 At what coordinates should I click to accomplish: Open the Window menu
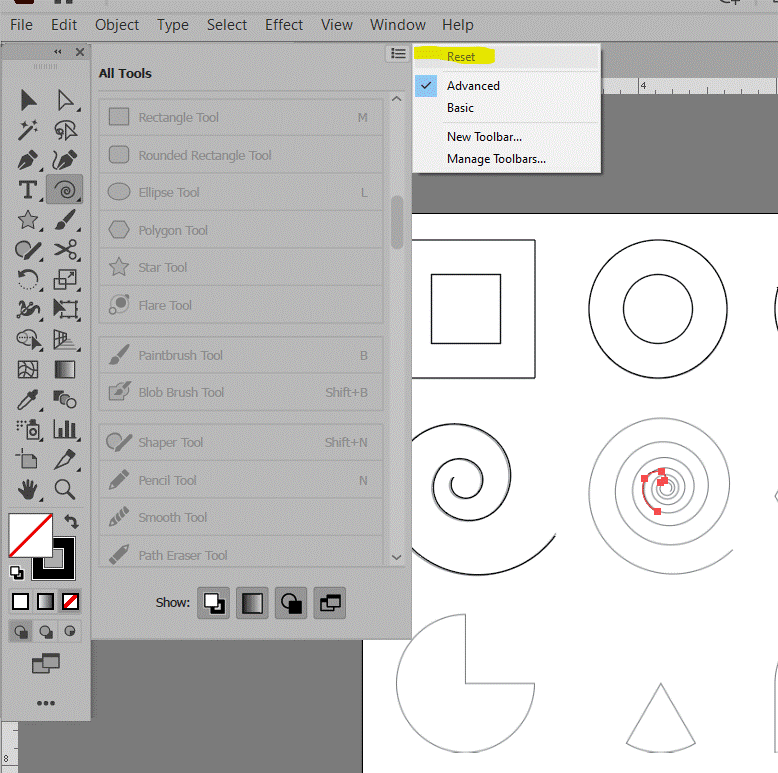coord(398,25)
